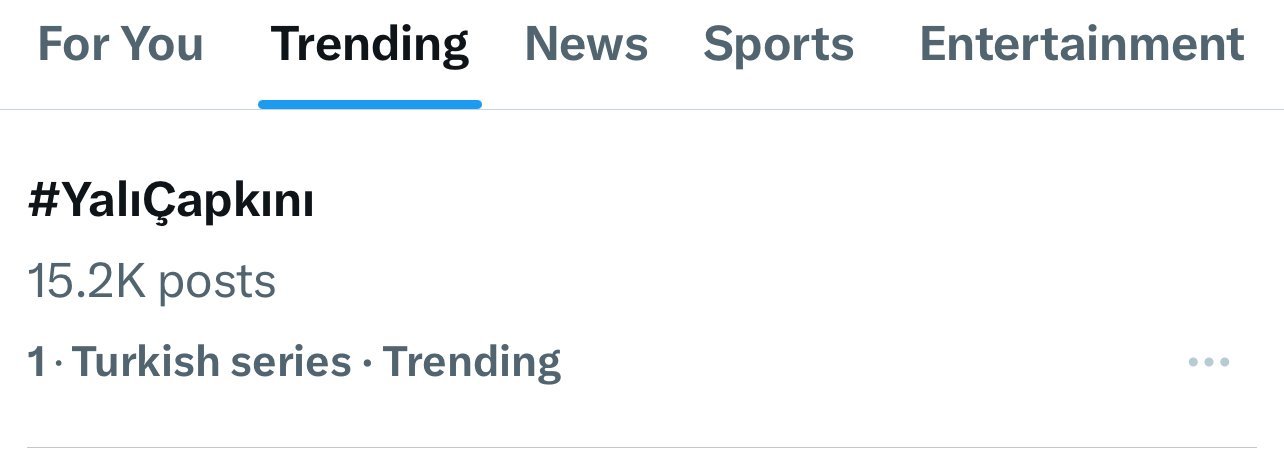Click the 15.2K posts count
The height and width of the screenshot is (461, 1284).
click(151, 282)
